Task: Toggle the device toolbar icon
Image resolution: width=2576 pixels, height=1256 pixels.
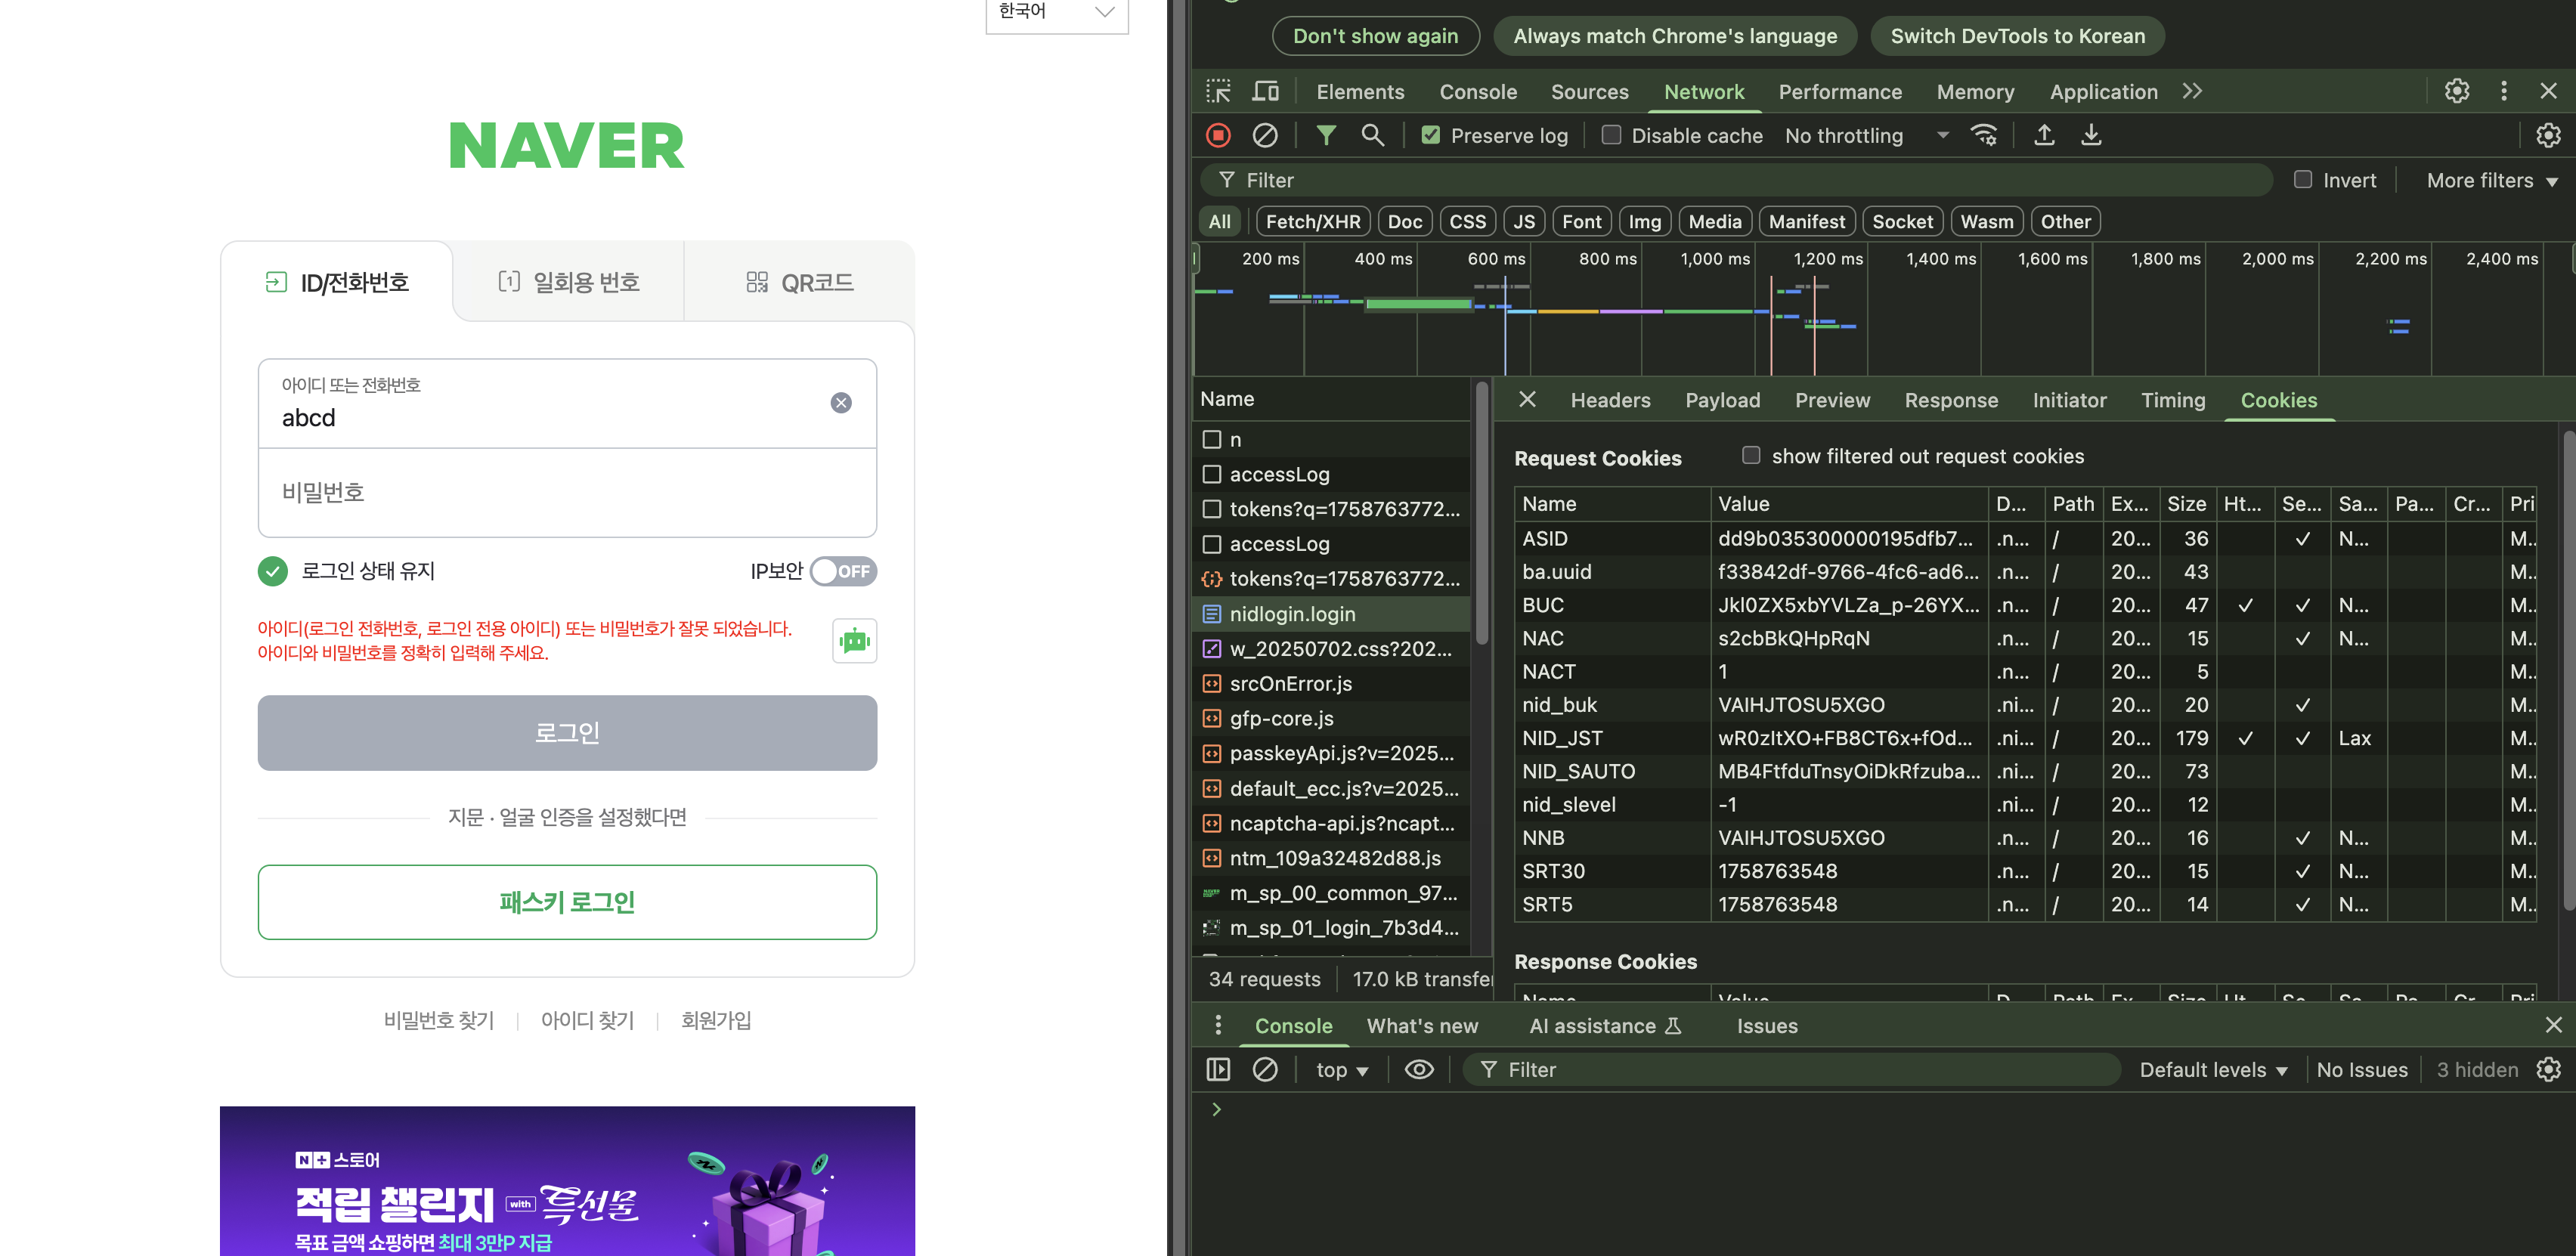Action: [x=1266, y=92]
